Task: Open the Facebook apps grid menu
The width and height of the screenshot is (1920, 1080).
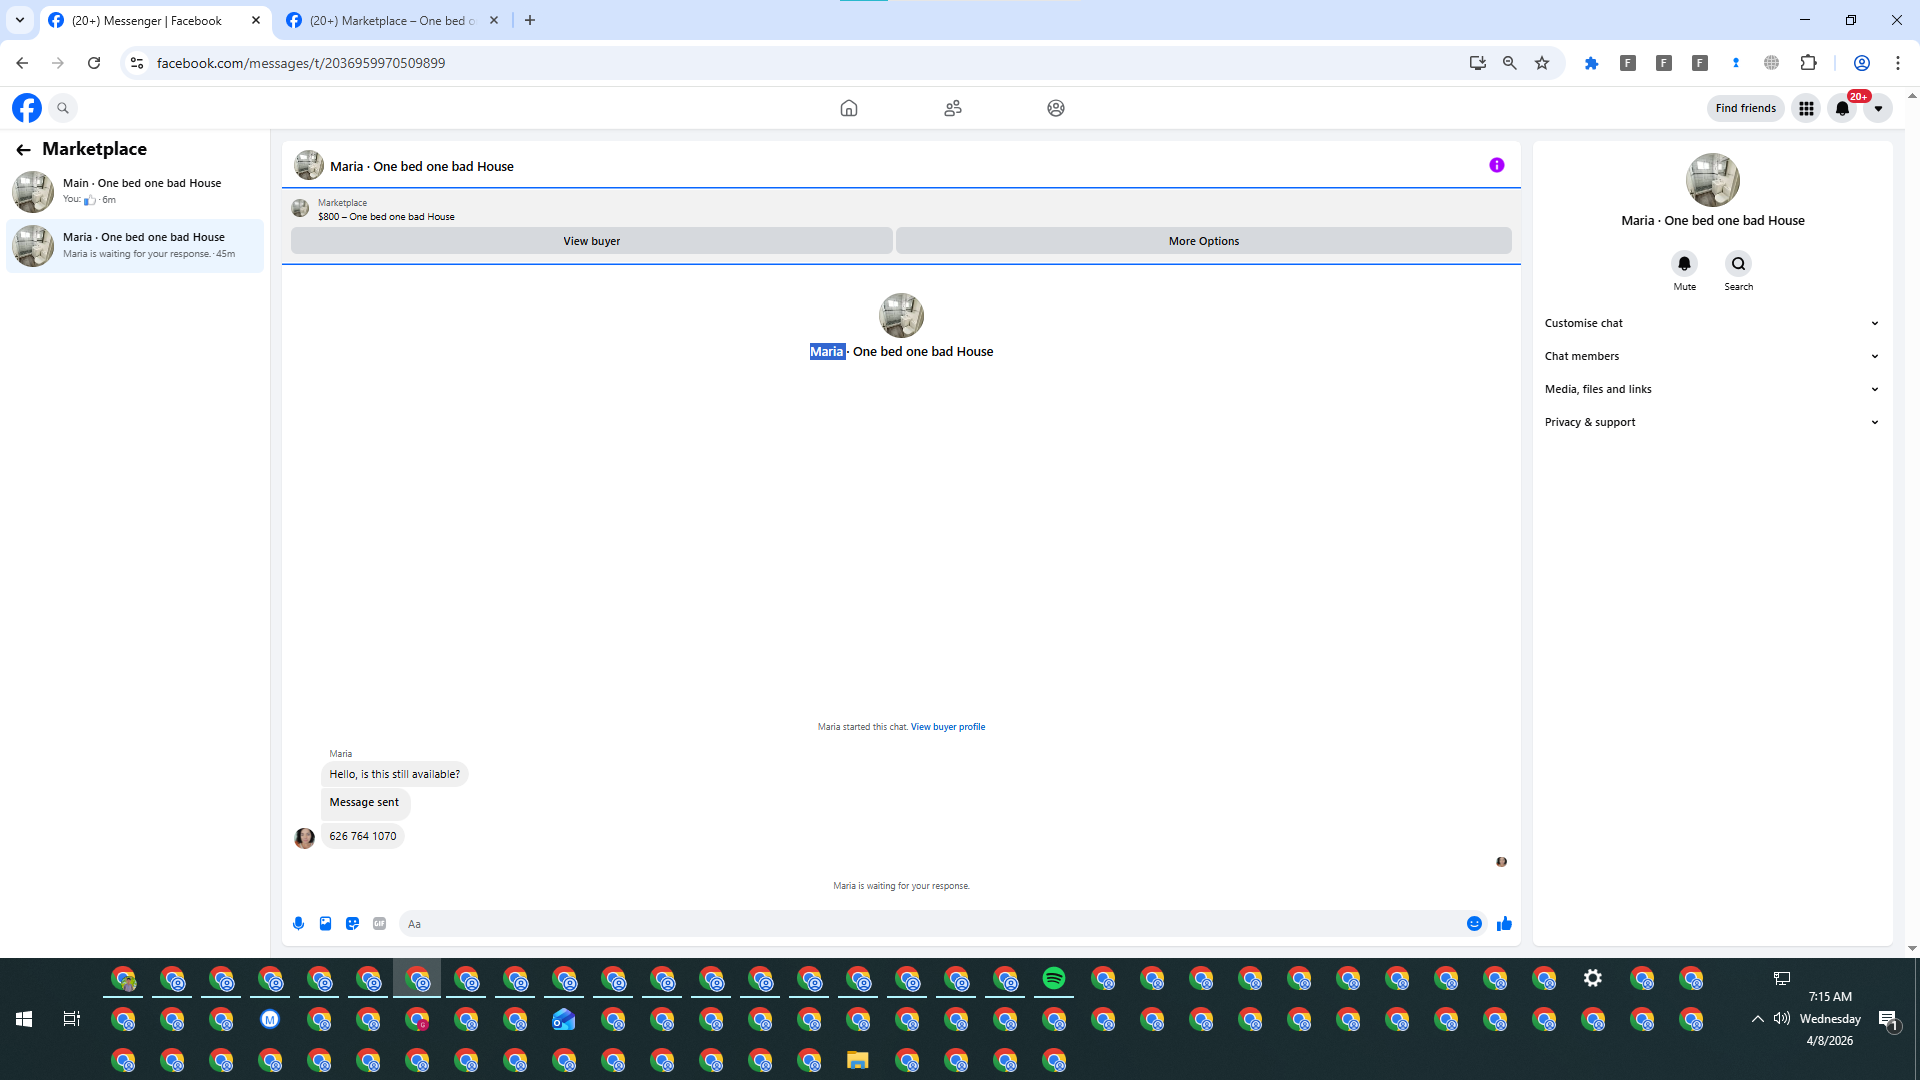Action: click(x=1806, y=108)
